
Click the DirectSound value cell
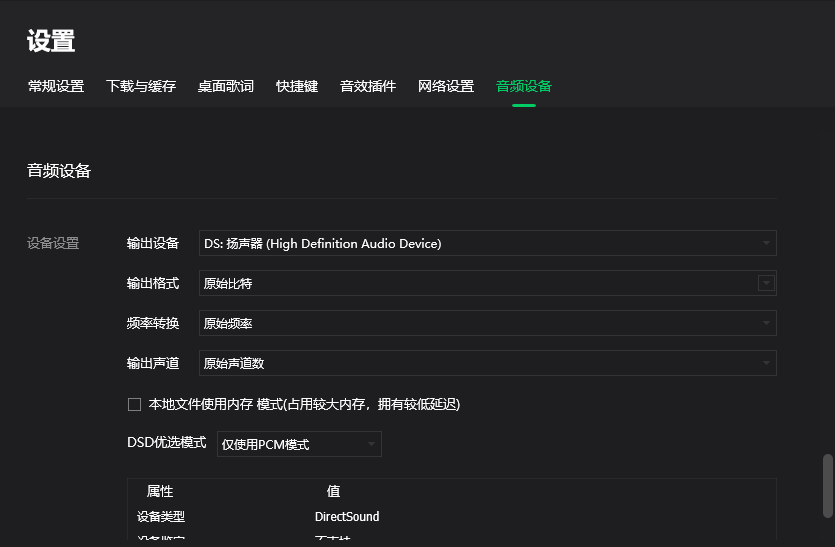(x=347, y=517)
